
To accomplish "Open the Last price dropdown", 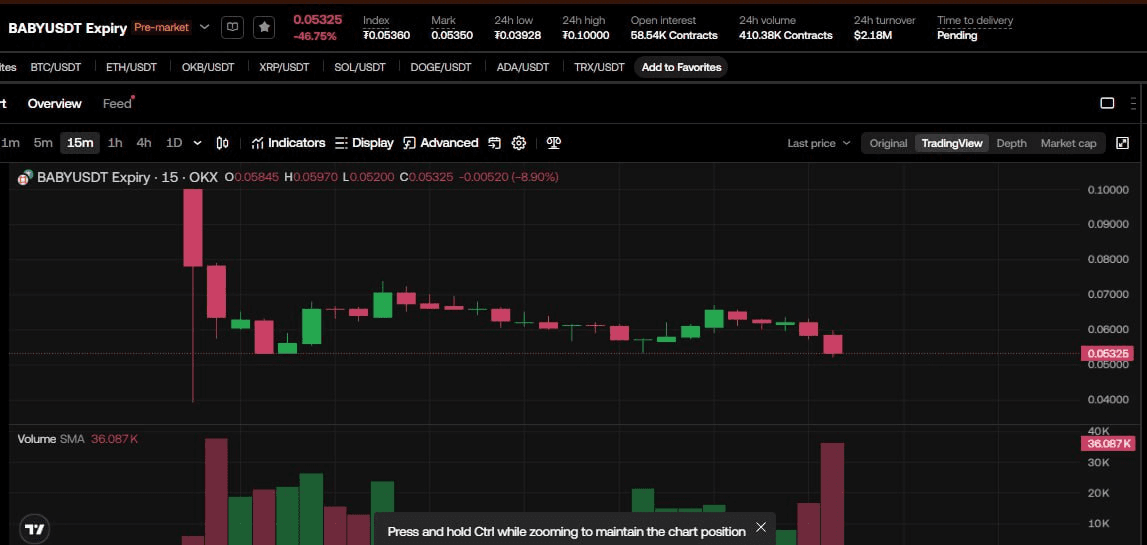I will 819,143.
